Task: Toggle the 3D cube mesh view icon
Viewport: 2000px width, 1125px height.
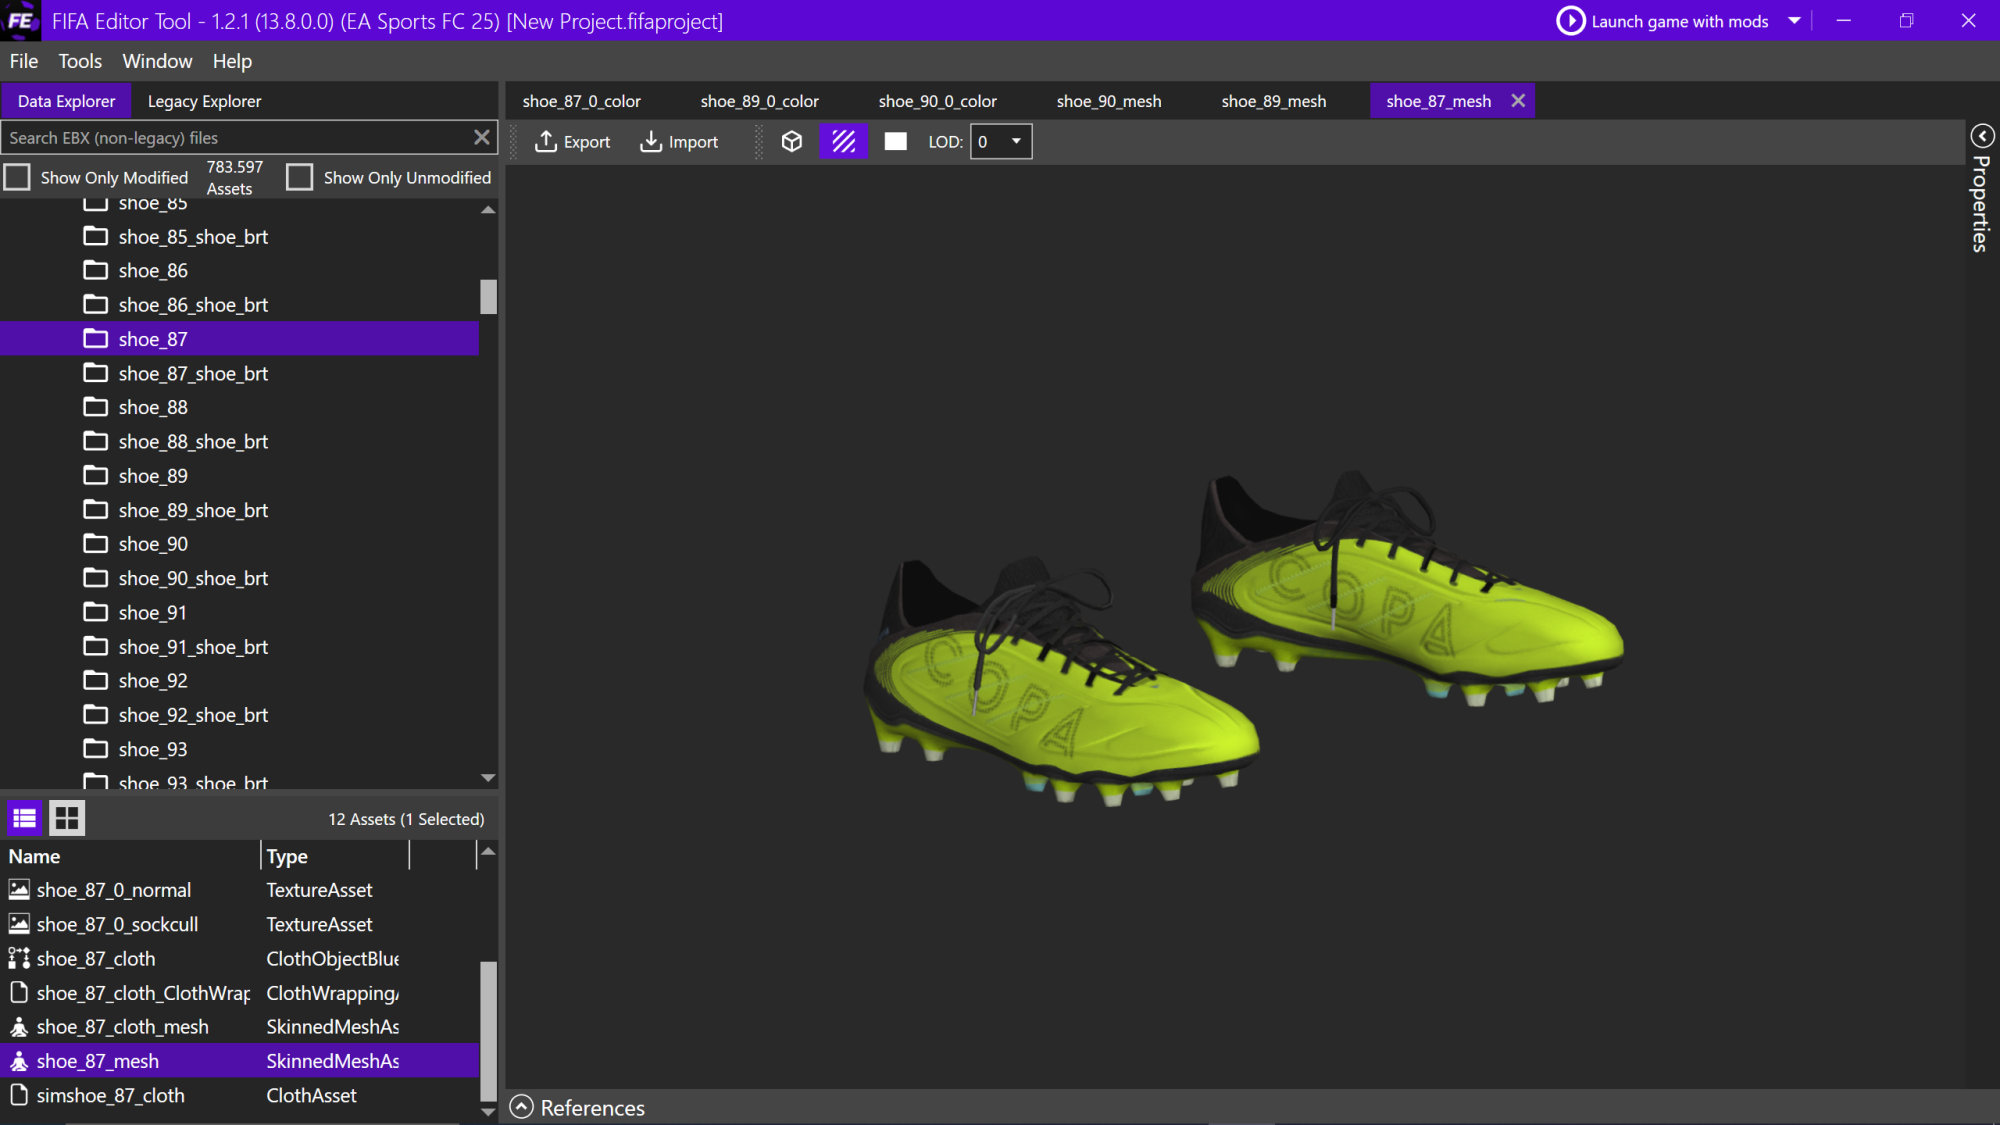Action: pyautogui.click(x=791, y=142)
